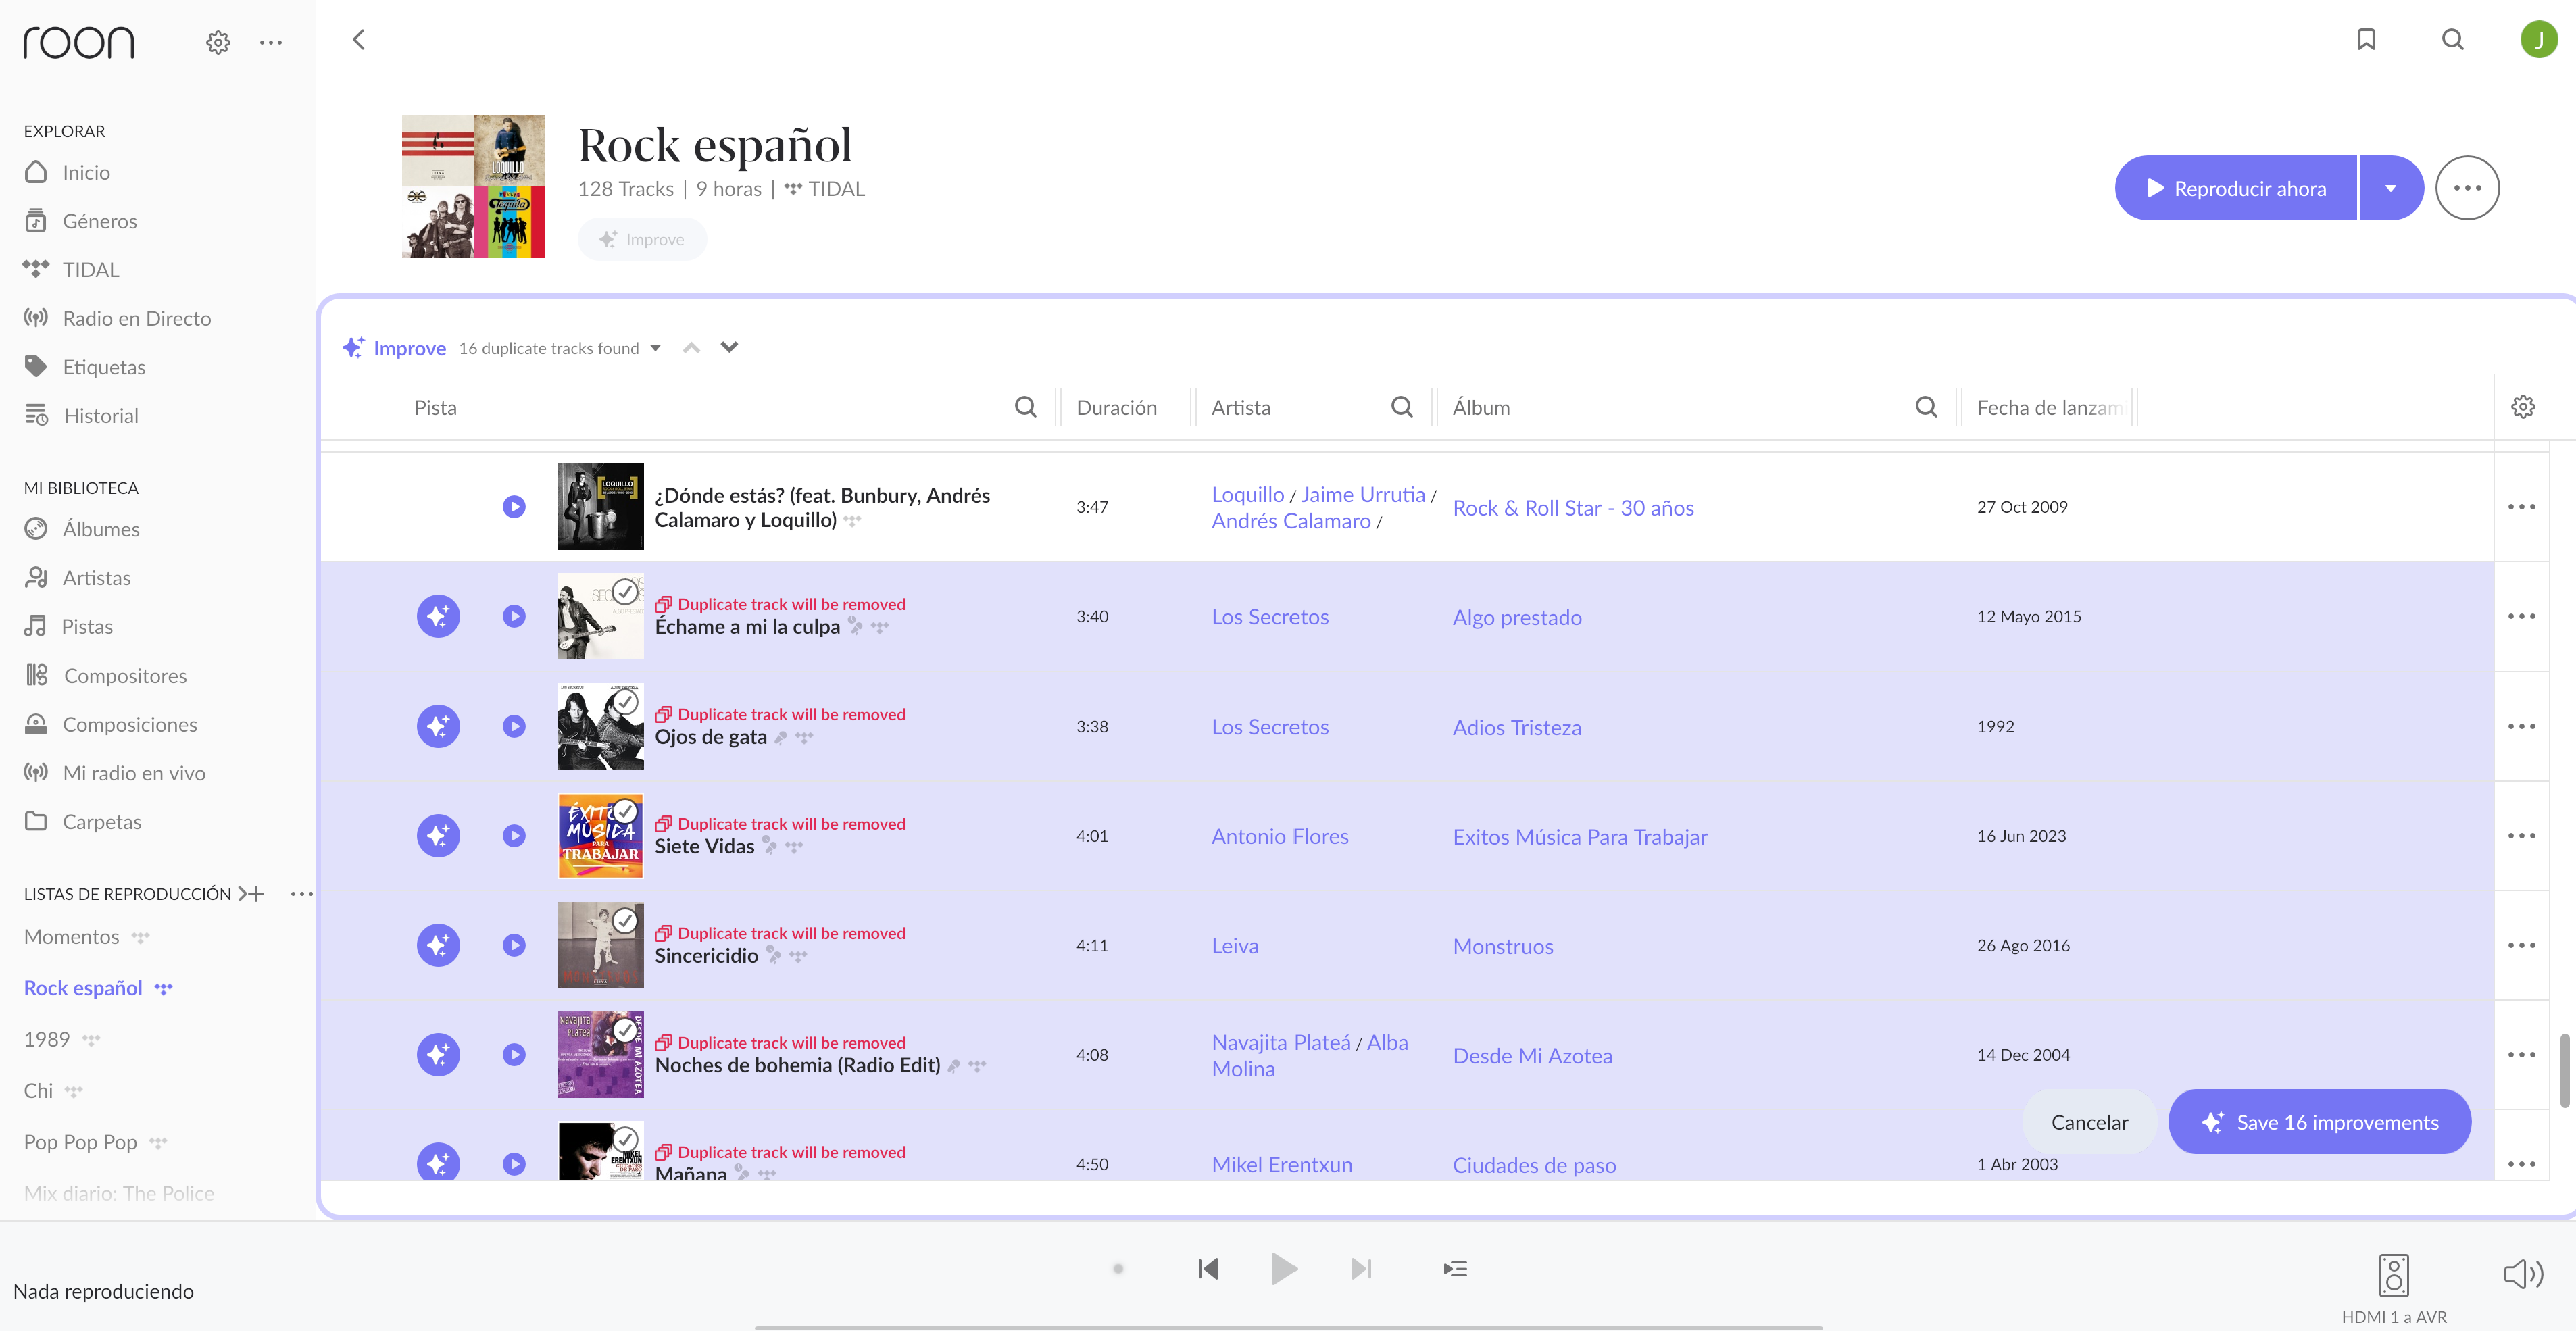Open the green J profile avatar

2538,39
